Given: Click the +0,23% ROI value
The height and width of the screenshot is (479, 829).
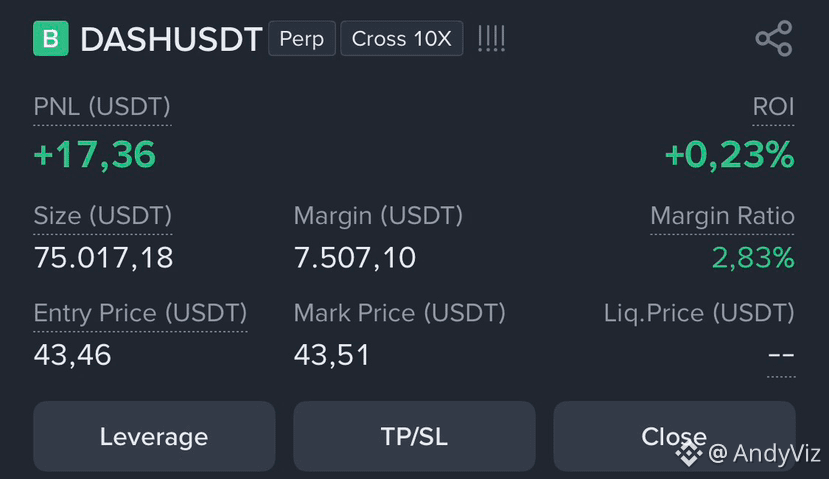Looking at the screenshot, I should click(730, 155).
